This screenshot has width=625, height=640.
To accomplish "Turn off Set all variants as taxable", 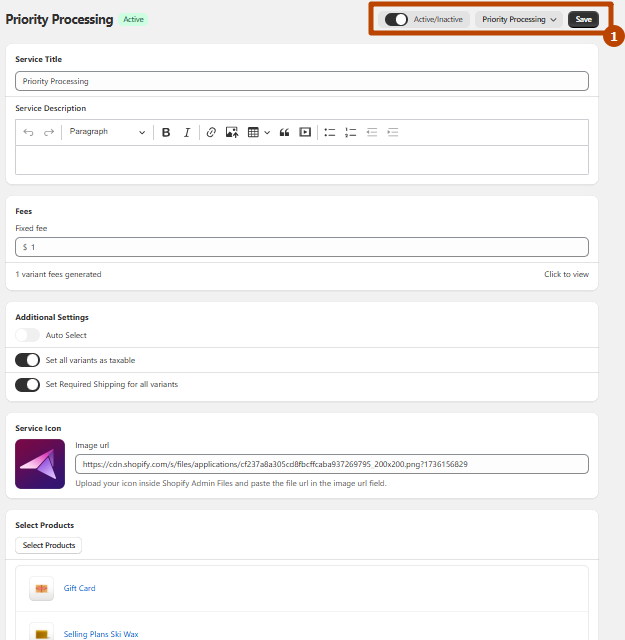I will point(28,360).
